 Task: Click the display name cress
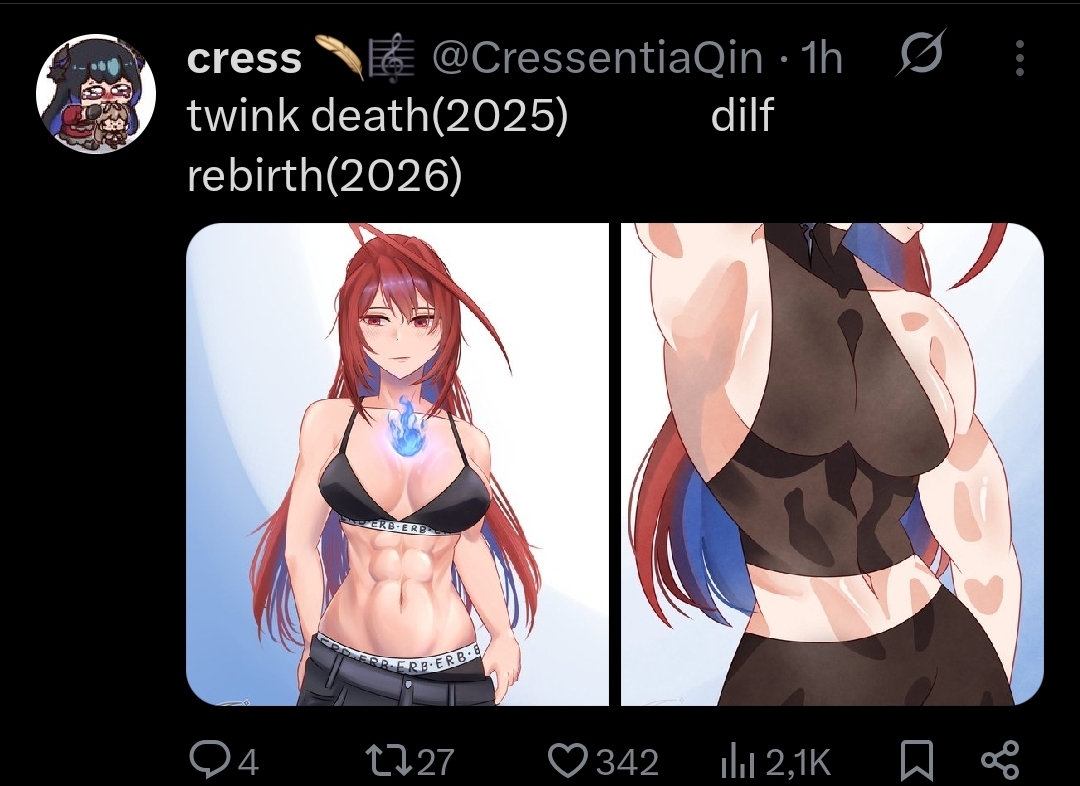(244, 58)
